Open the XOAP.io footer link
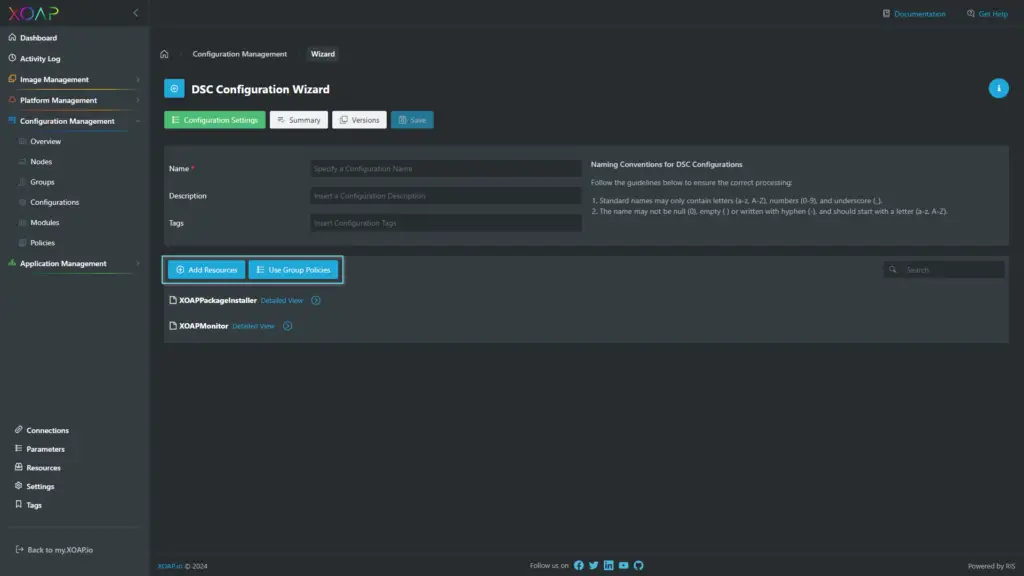Image resolution: width=1024 pixels, height=576 pixels. (170, 566)
